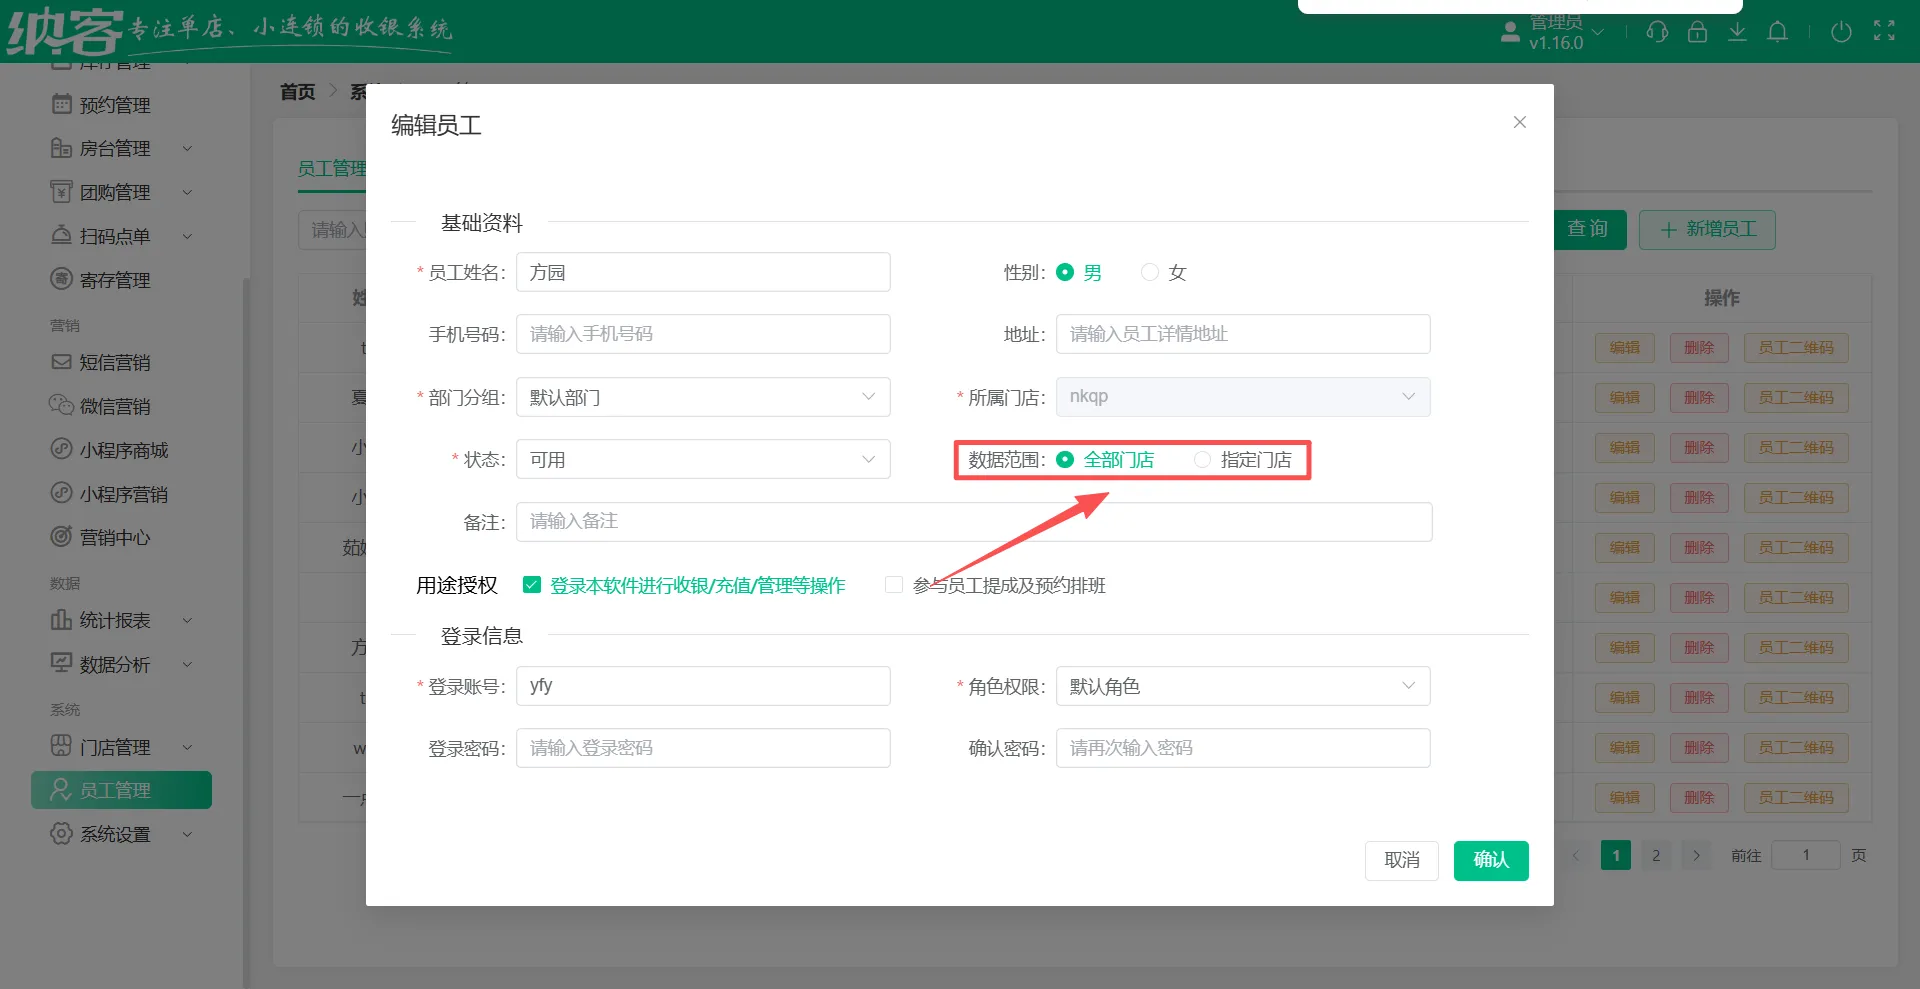The height and width of the screenshot is (989, 1920).
Task: Enable 参与员工提成及预约排班 checkbox
Action: (x=894, y=585)
